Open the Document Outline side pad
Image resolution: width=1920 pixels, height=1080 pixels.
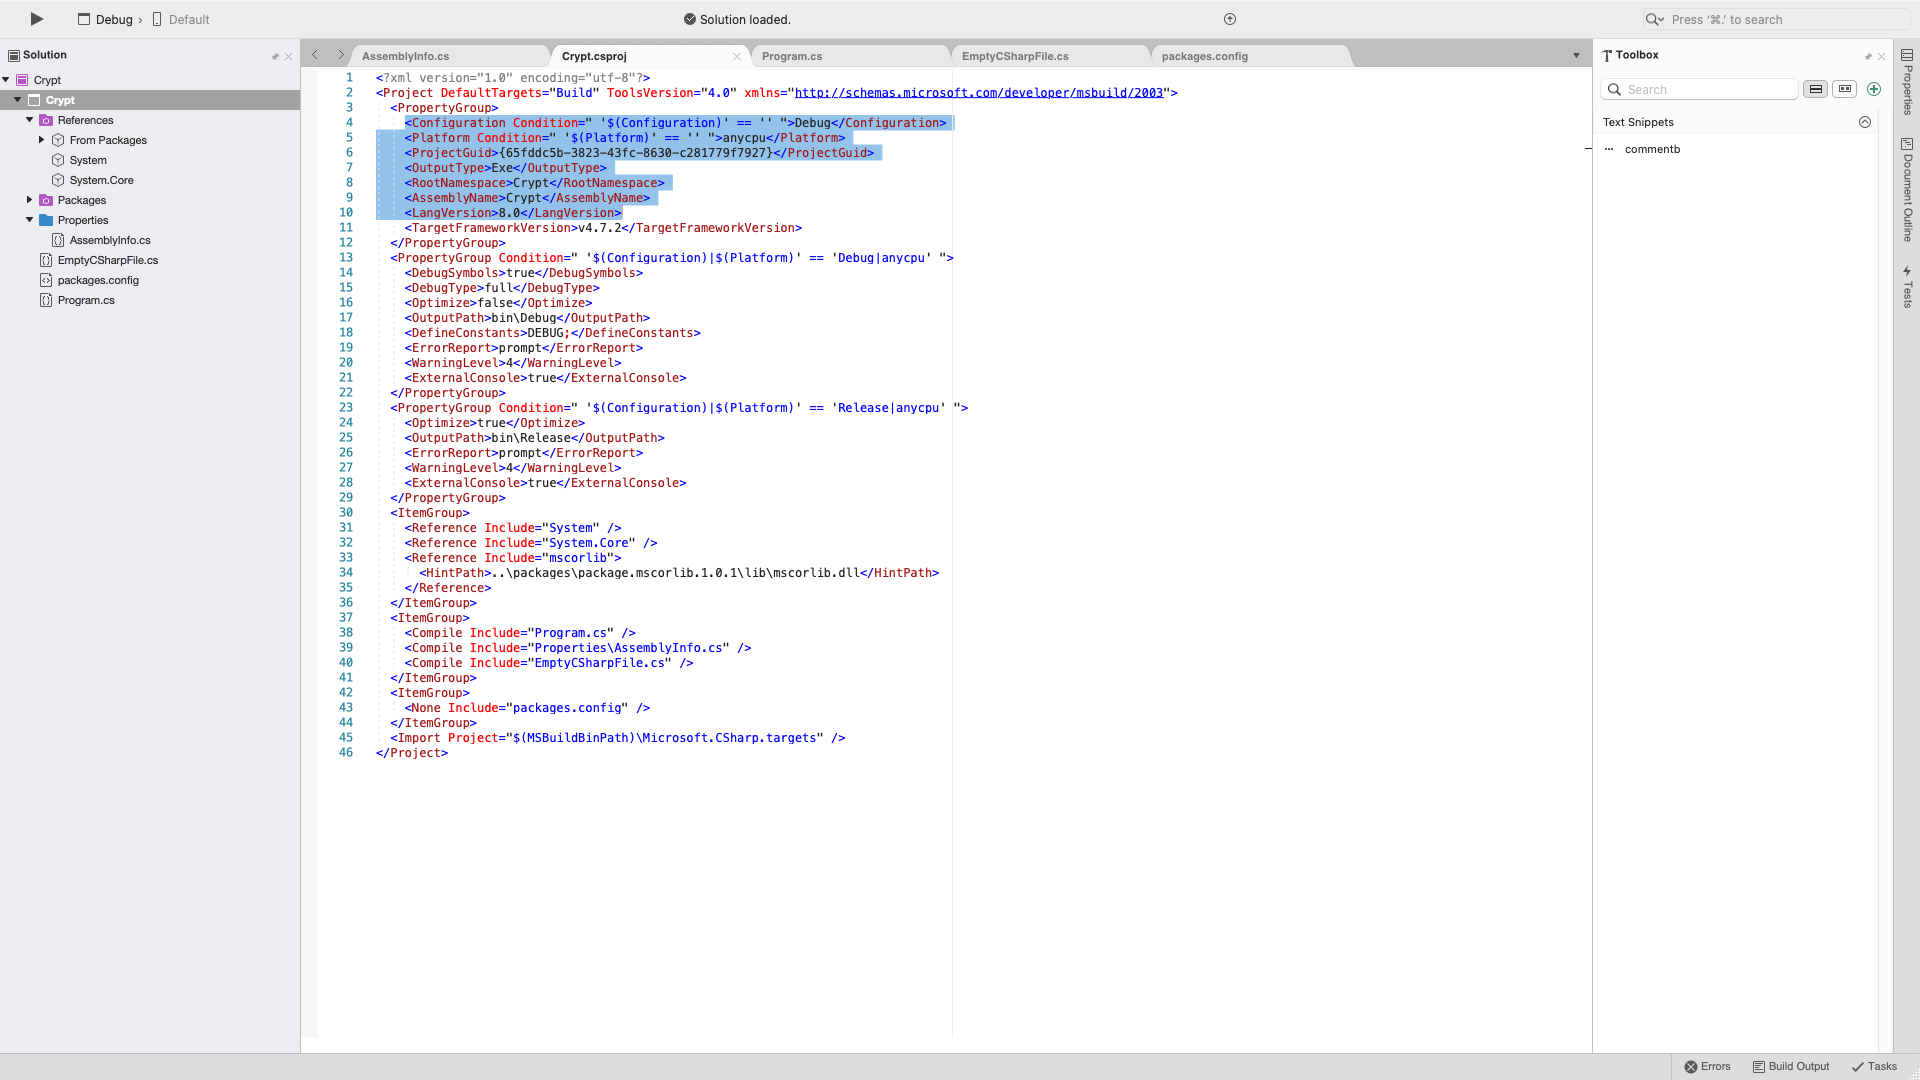[1907, 190]
